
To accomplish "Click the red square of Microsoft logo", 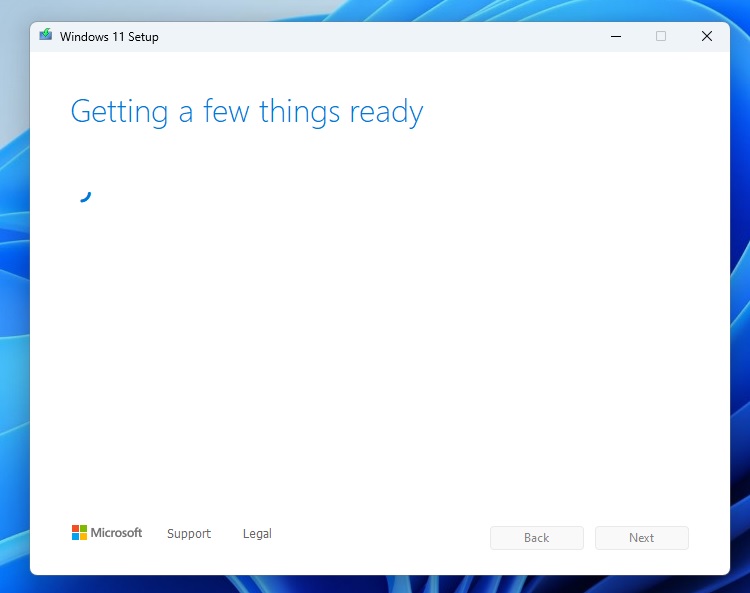I will (75, 529).
